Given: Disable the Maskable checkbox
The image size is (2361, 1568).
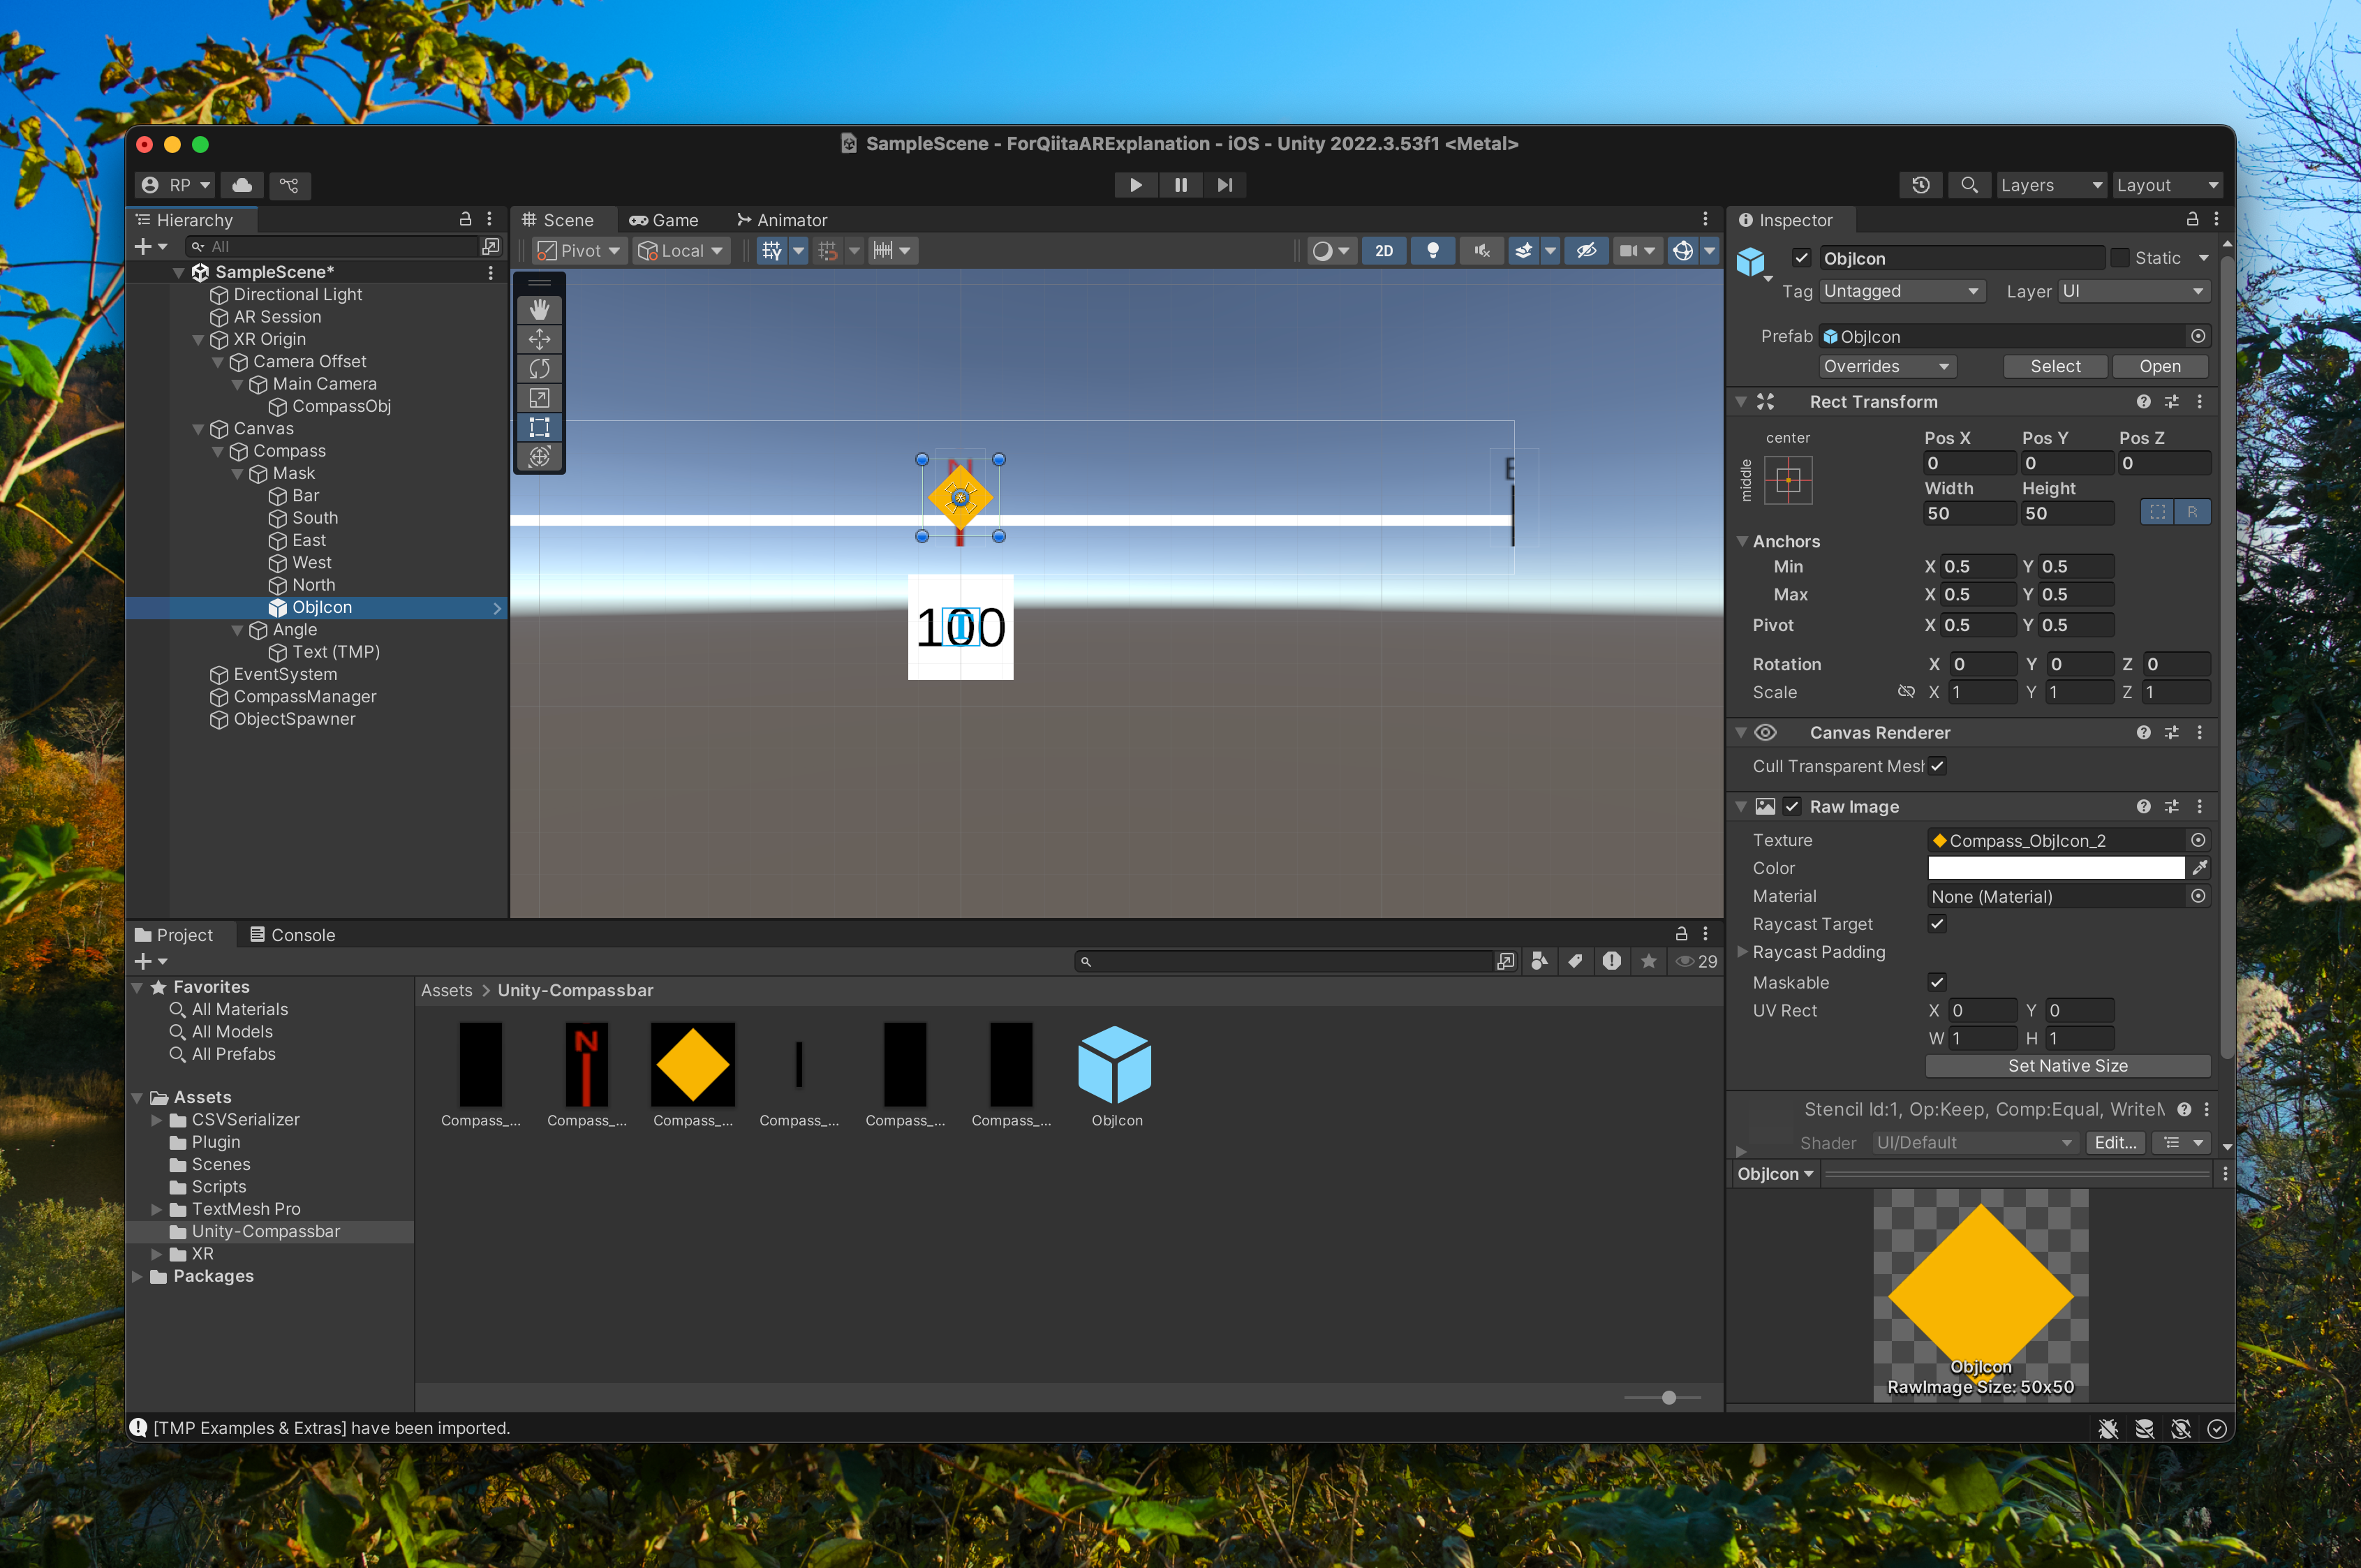Looking at the screenshot, I should pos(1937,982).
